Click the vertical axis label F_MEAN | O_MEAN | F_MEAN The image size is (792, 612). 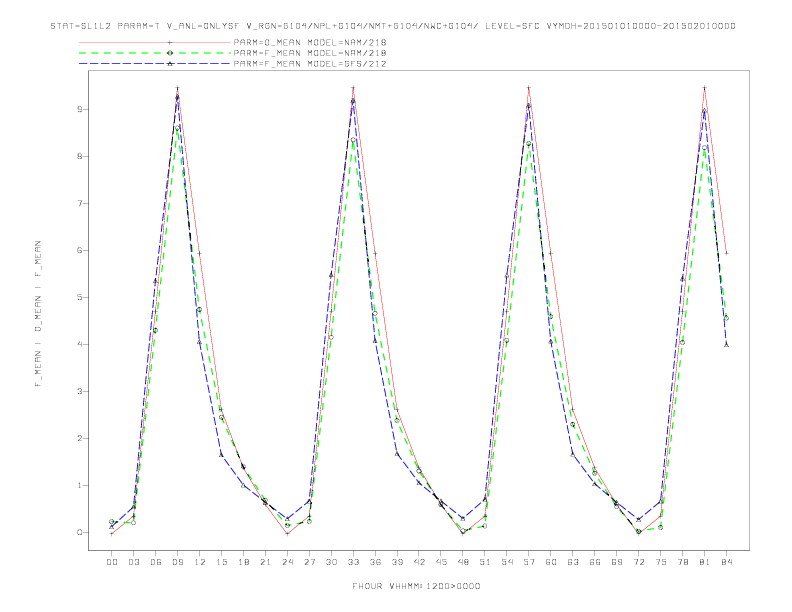[38, 314]
